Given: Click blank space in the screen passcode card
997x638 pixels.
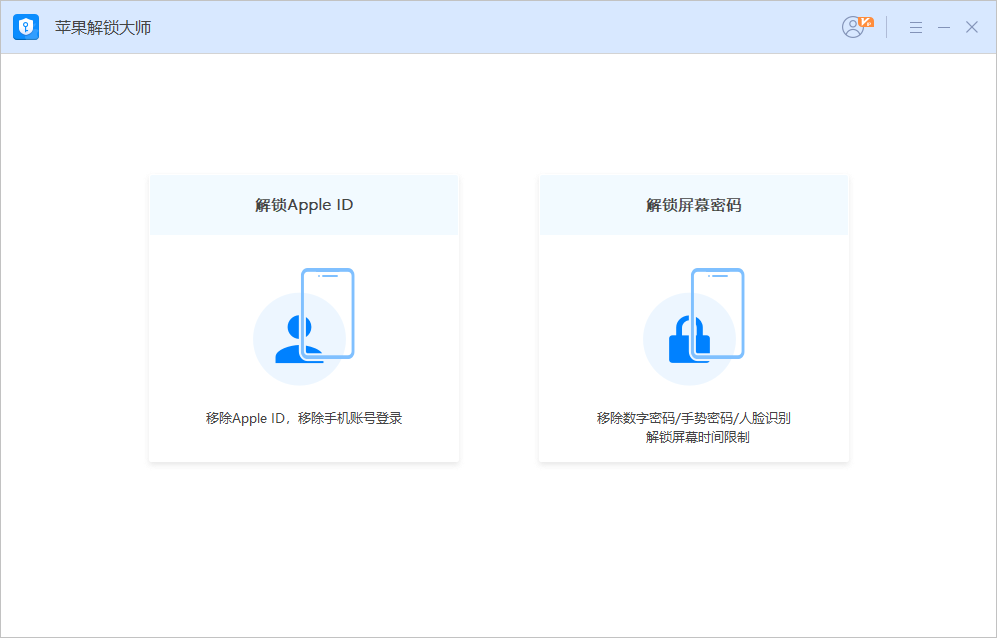Looking at the screenshot, I should [x=590, y=300].
